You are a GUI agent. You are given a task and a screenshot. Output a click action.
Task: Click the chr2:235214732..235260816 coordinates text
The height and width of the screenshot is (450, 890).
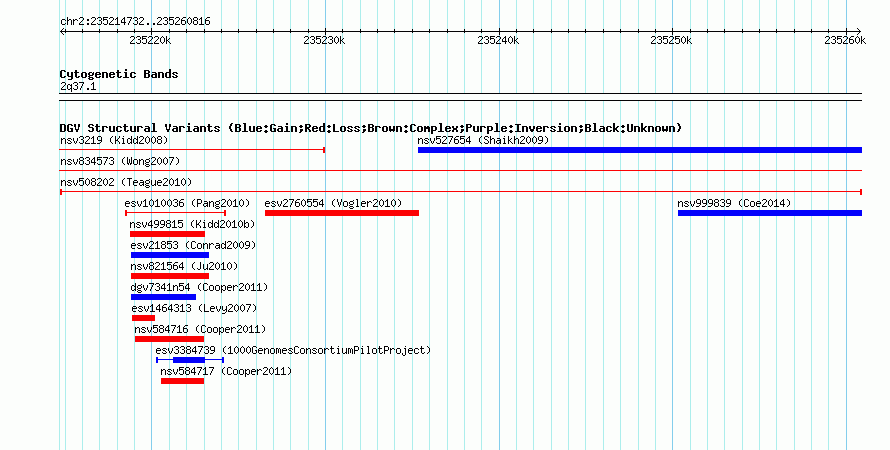point(135,22)
